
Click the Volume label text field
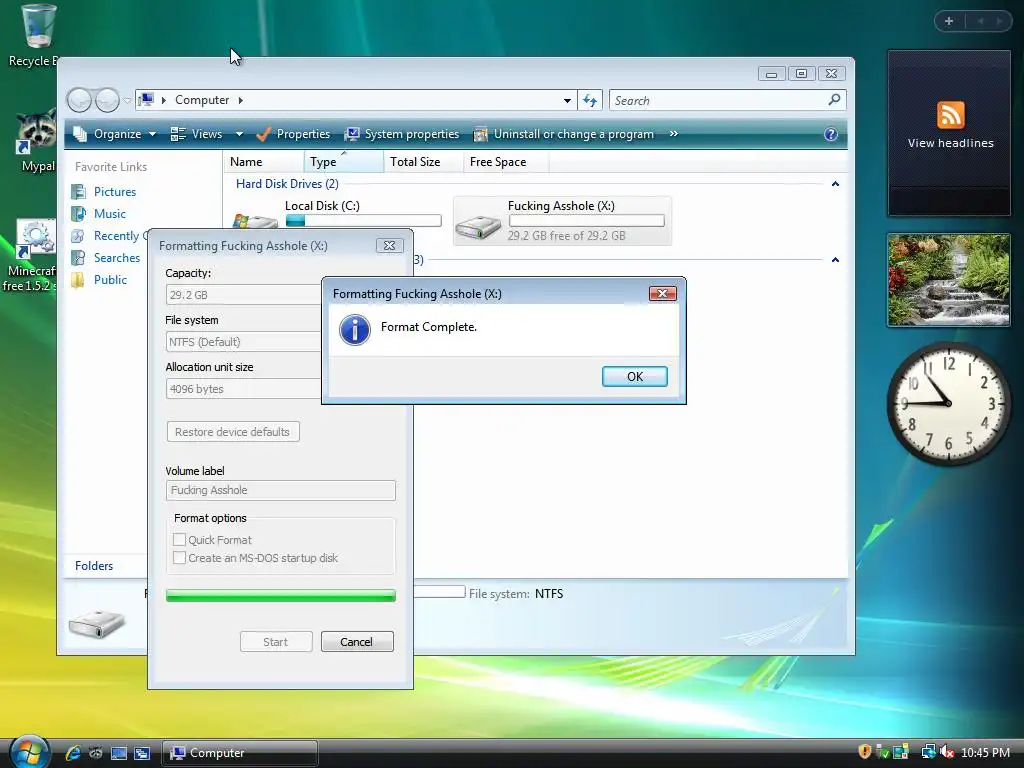[281, 490]
